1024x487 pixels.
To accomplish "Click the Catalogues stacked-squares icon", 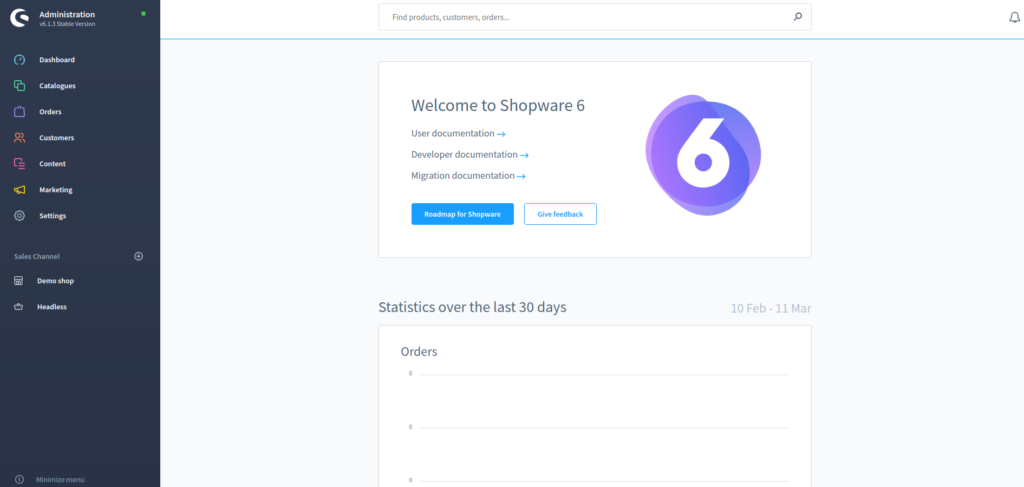I will pos(20,86).
